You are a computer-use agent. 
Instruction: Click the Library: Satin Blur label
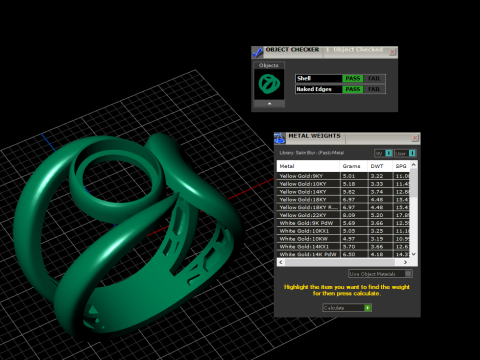tap(311, 153)
